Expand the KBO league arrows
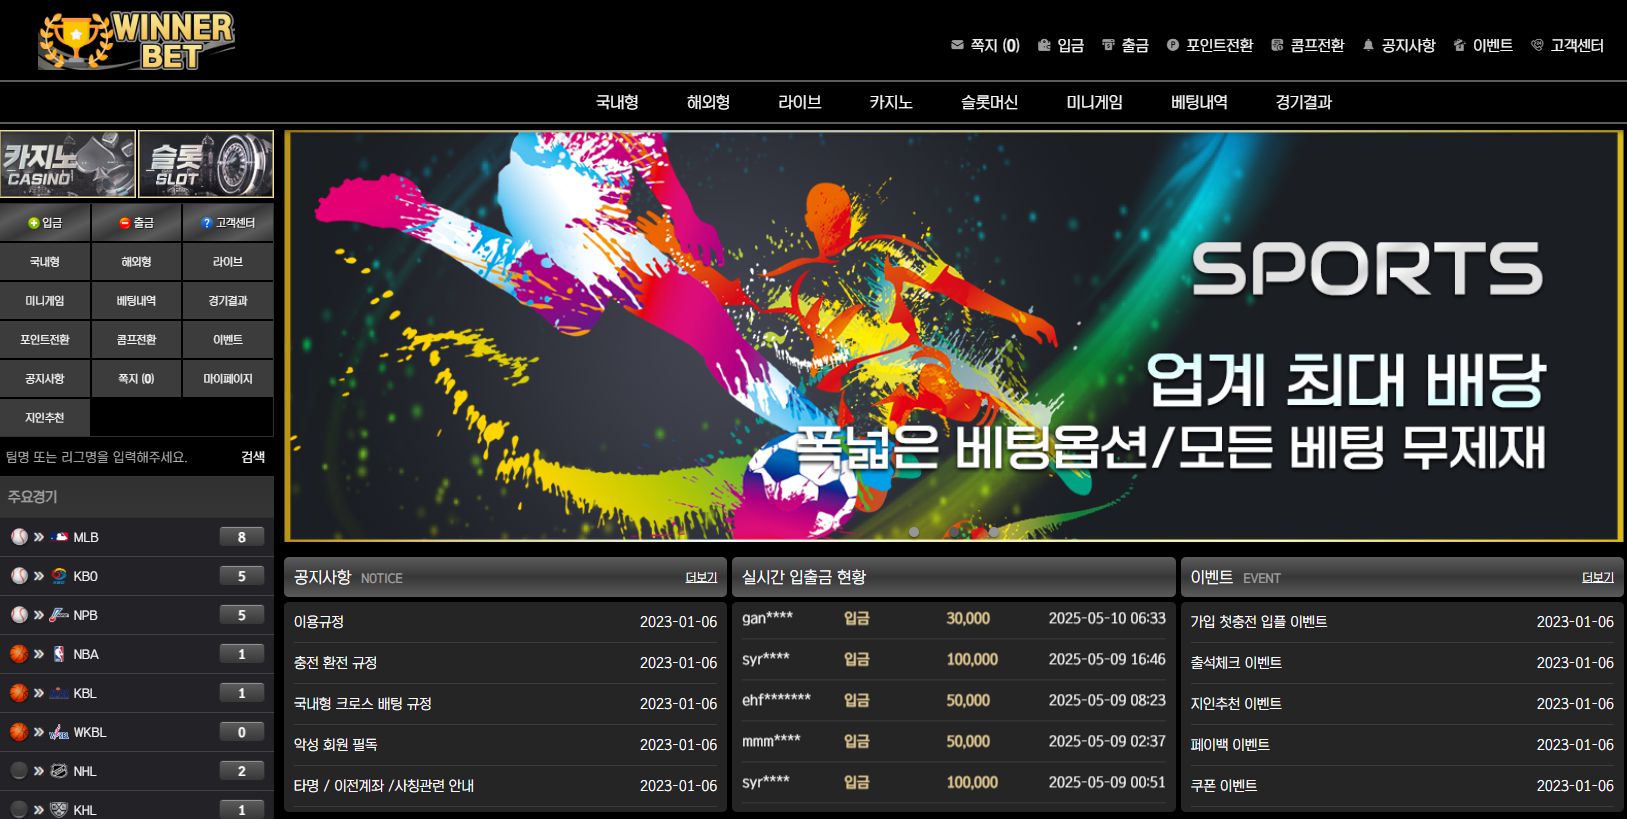1627x819 pixels. (38, 576)
